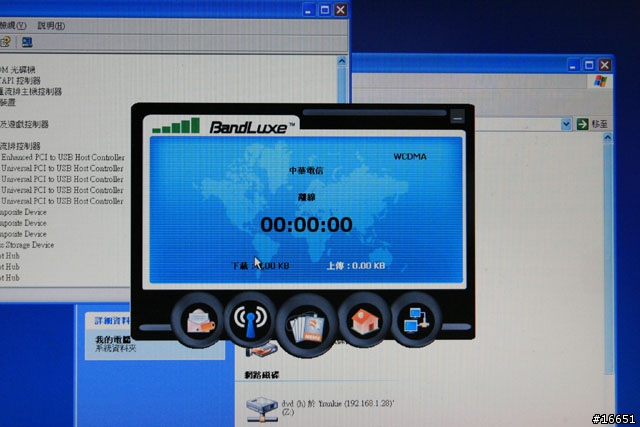Screen dimensions: 640x427
Task: Open the BandLuxe network computers icon
Action: click(416, 320)
